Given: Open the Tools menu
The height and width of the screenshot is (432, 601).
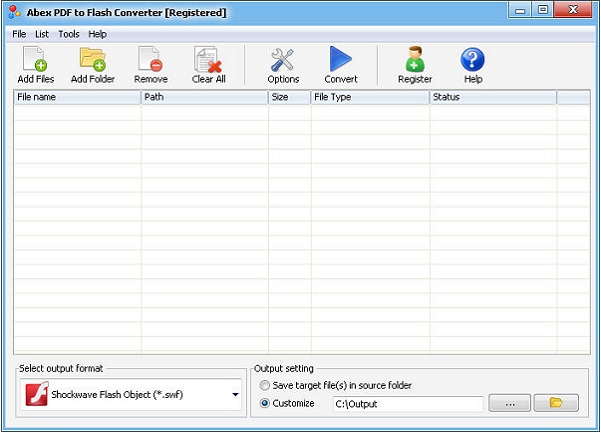Looking at the screenshot, I should 68,34.
